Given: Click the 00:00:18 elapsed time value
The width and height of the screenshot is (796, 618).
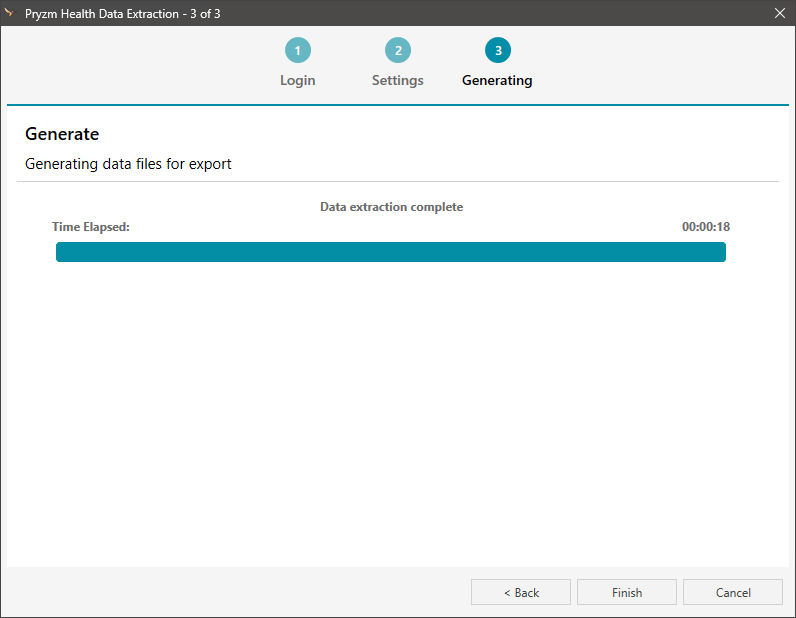Looking at the screenshot, I should point(705,227).
